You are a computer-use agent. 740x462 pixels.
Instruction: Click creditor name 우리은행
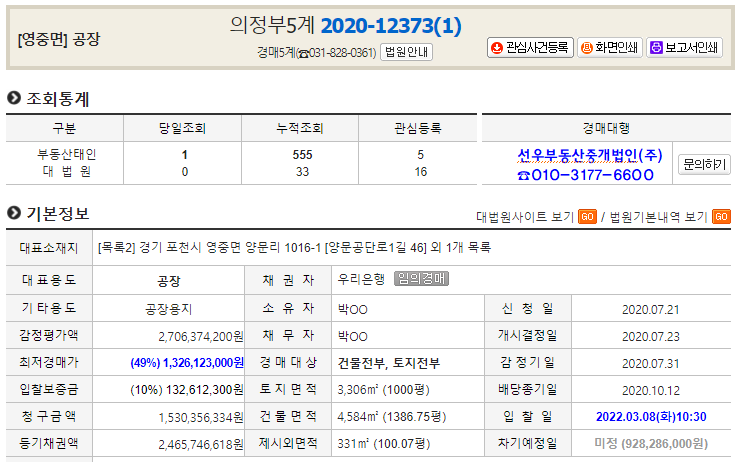(362, 279)
